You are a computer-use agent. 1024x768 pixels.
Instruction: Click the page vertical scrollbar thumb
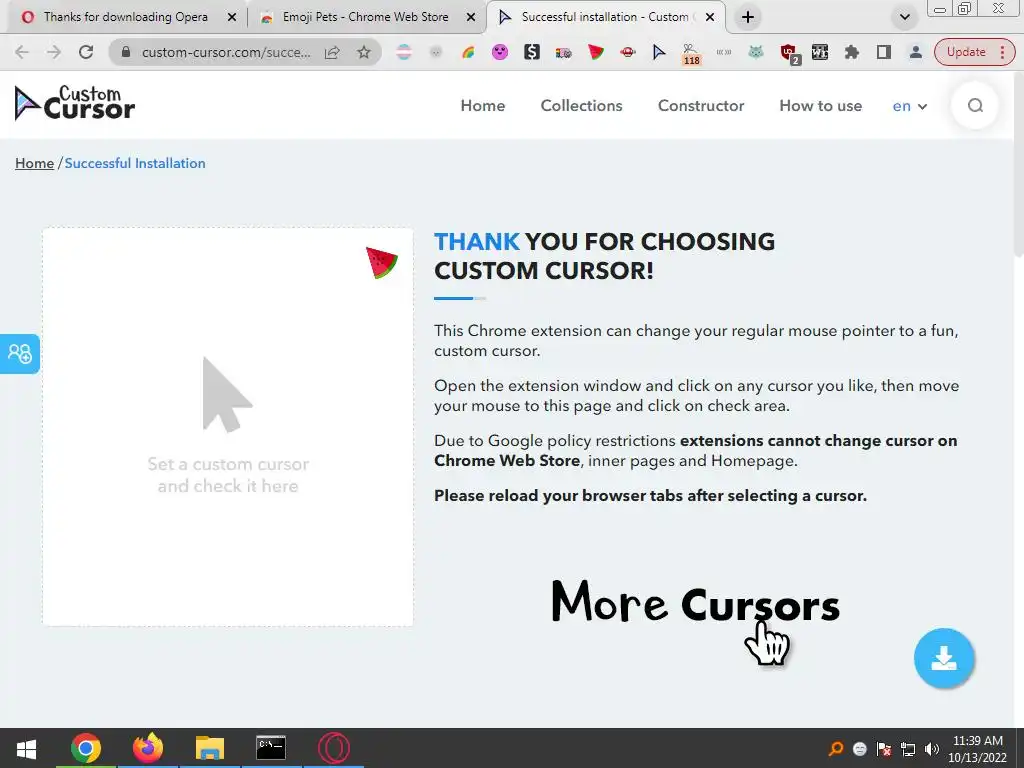coord(1018,163)
